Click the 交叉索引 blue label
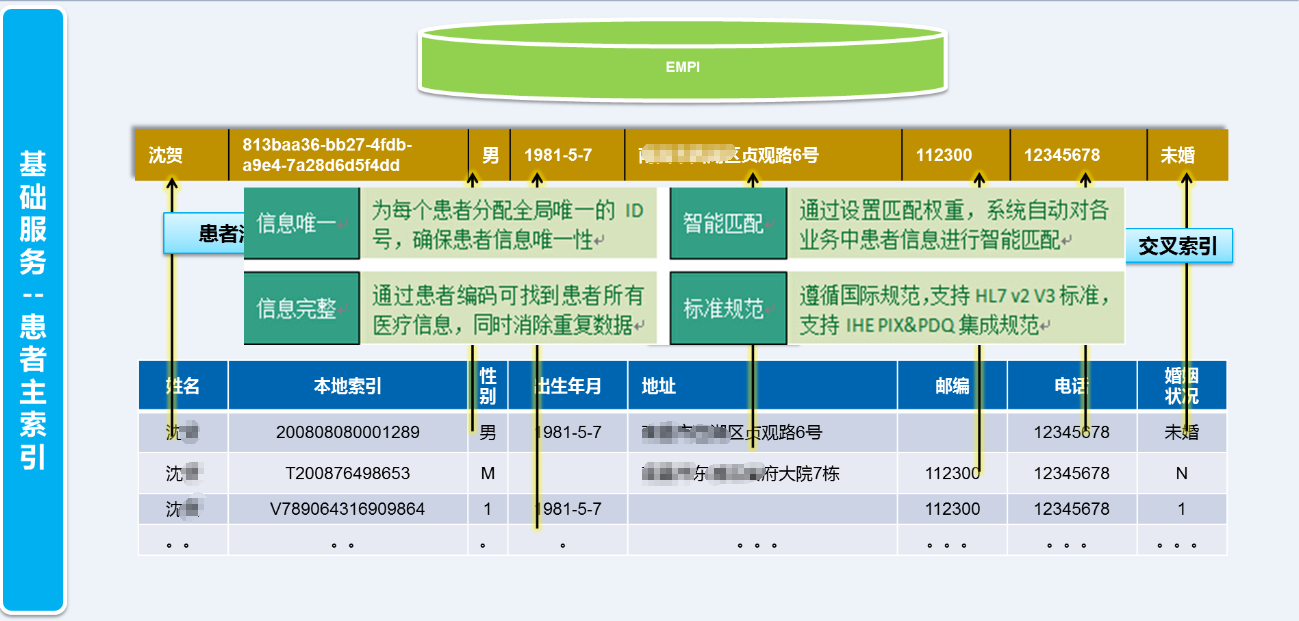Image resolution: width=1299 pixels, height=621 pixels. pos(1178,246)
